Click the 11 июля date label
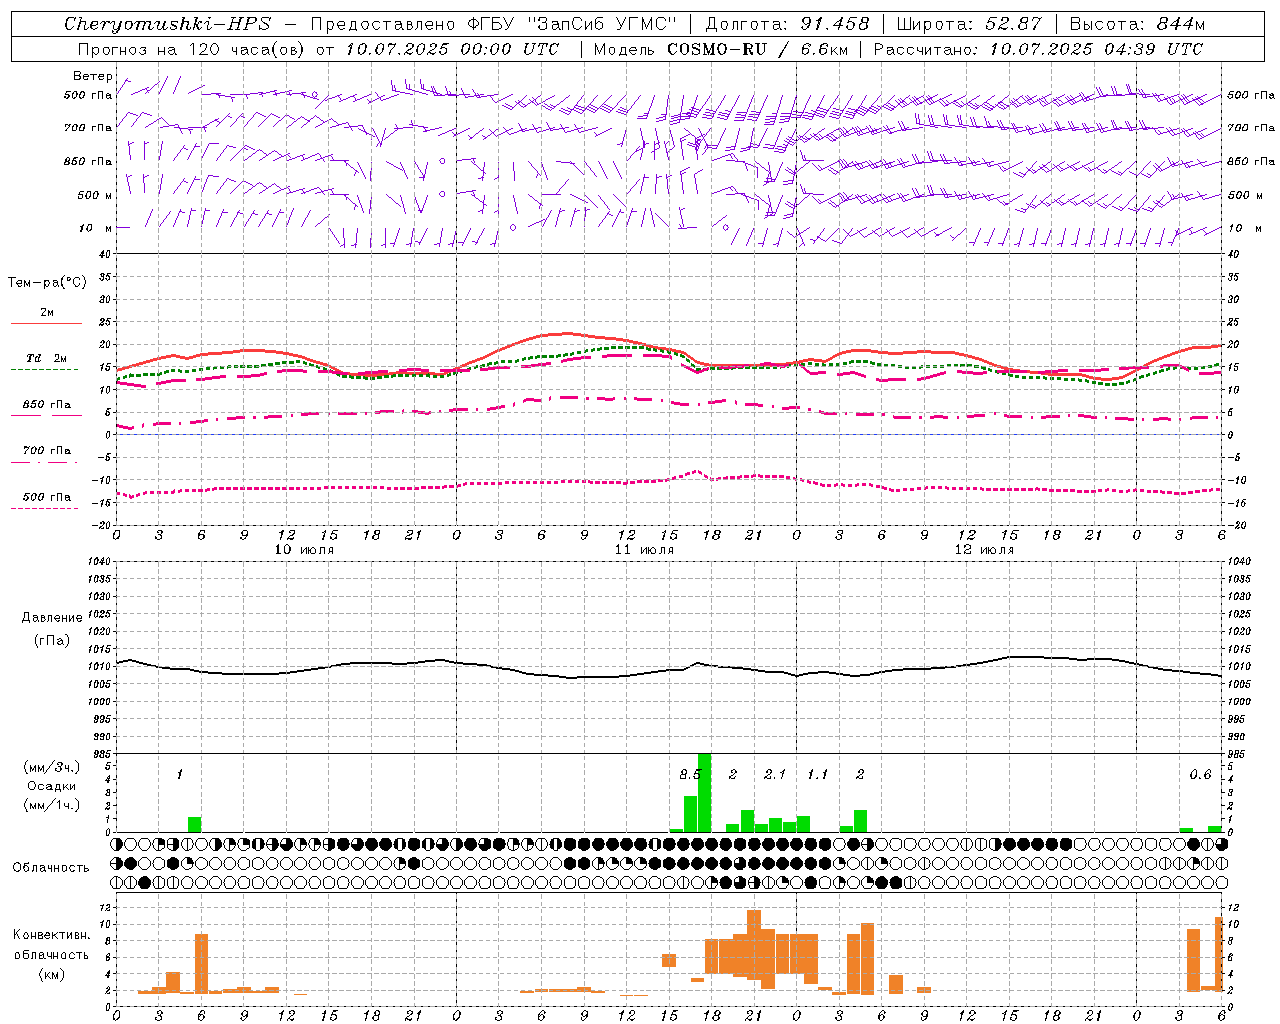Screen dimensions: 1280x1024 coord(644,550)
